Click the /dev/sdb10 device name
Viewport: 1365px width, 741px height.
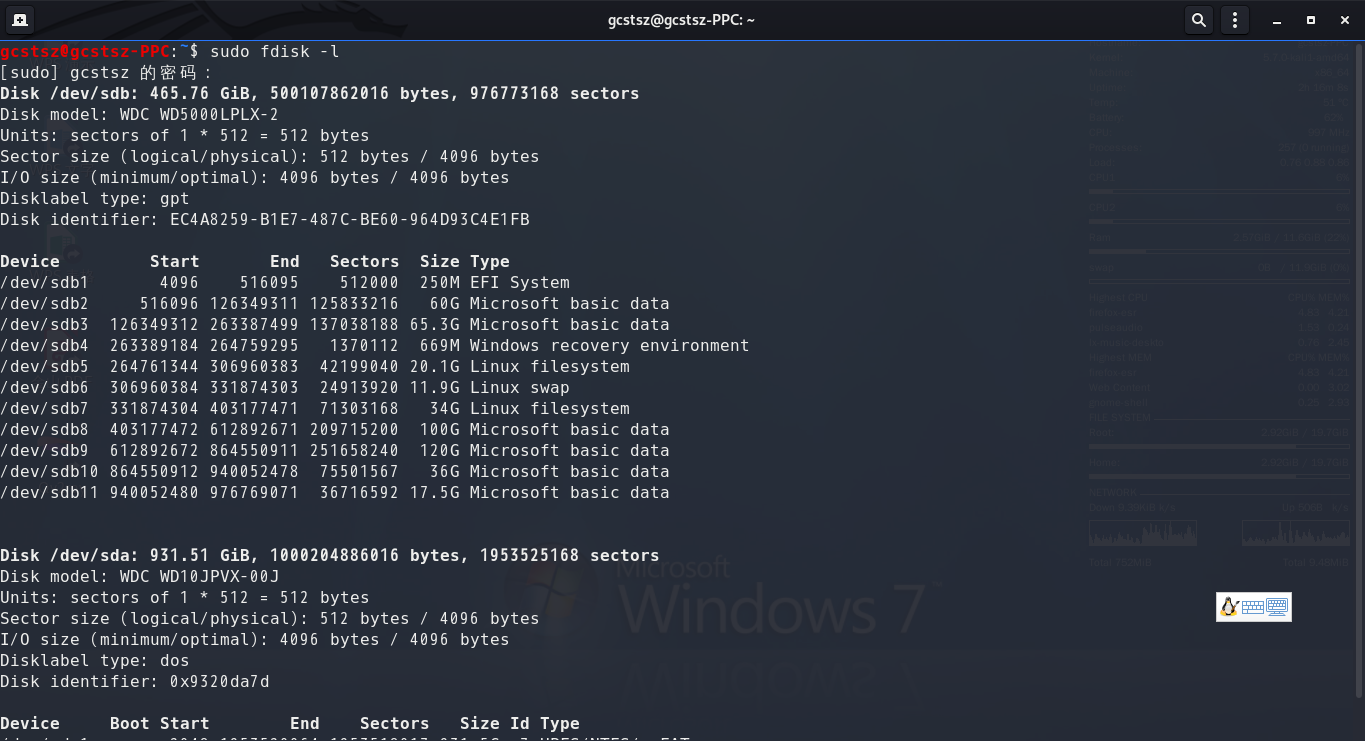pyautogui.click(x=50, y=471)
